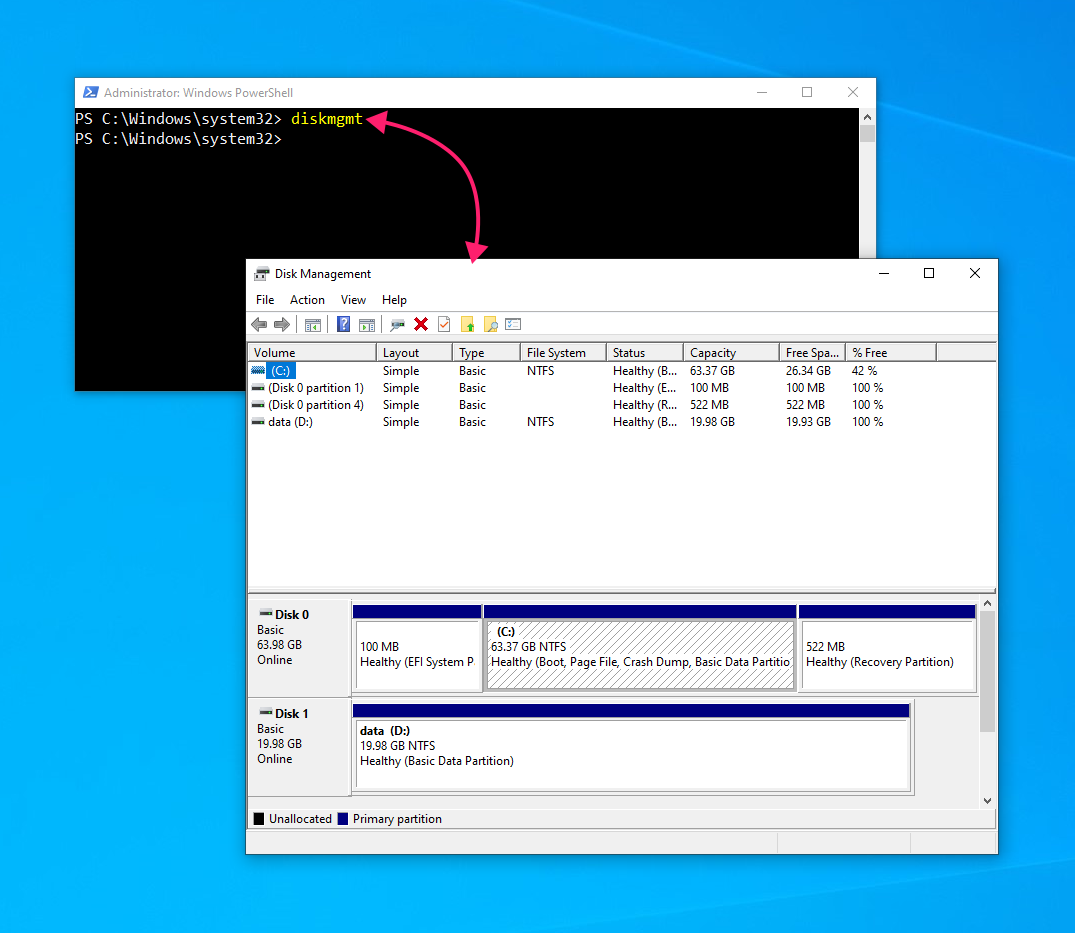The height and width of the screenshot is (933, 1075).
Task: Click the Properties checkmark page icon
Action: click(444, 324)
